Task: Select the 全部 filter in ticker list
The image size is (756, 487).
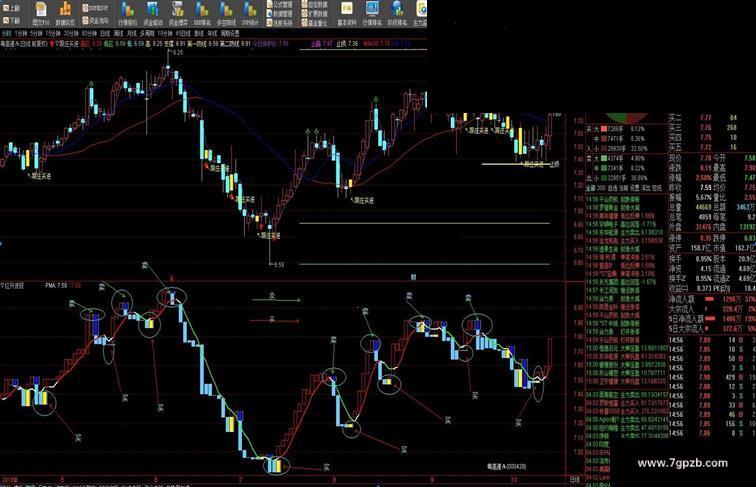Action: point(591,188)
